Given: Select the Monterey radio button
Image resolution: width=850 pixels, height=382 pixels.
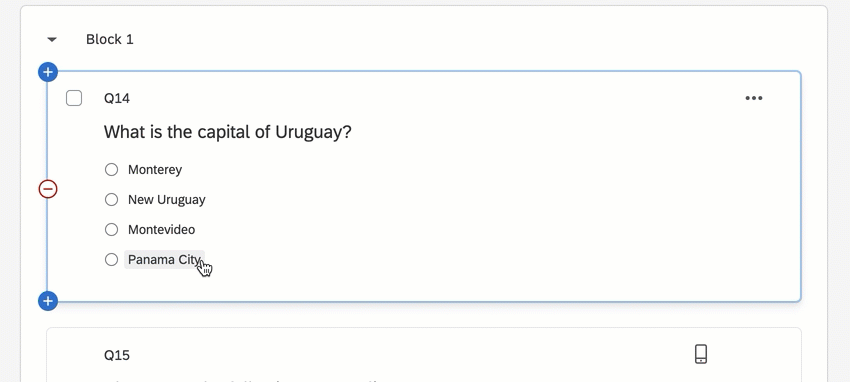Looking at the screenshot, I should (x=111, y=170).
